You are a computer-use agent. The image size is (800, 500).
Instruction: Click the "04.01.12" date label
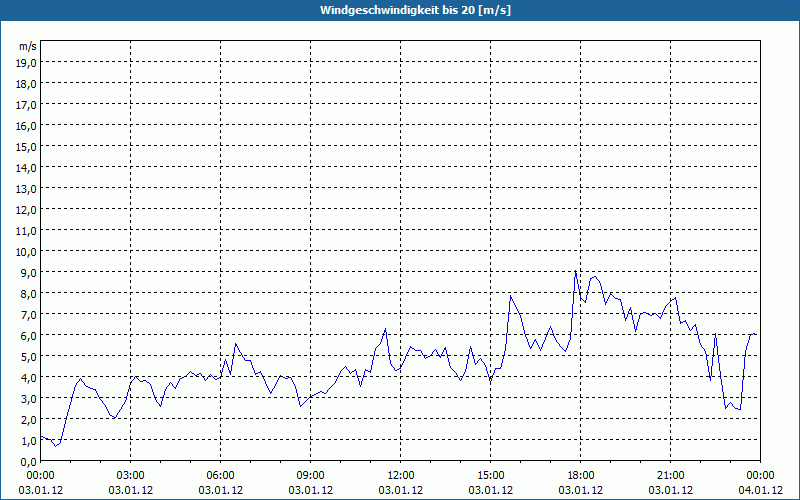[x=761, y=490]
